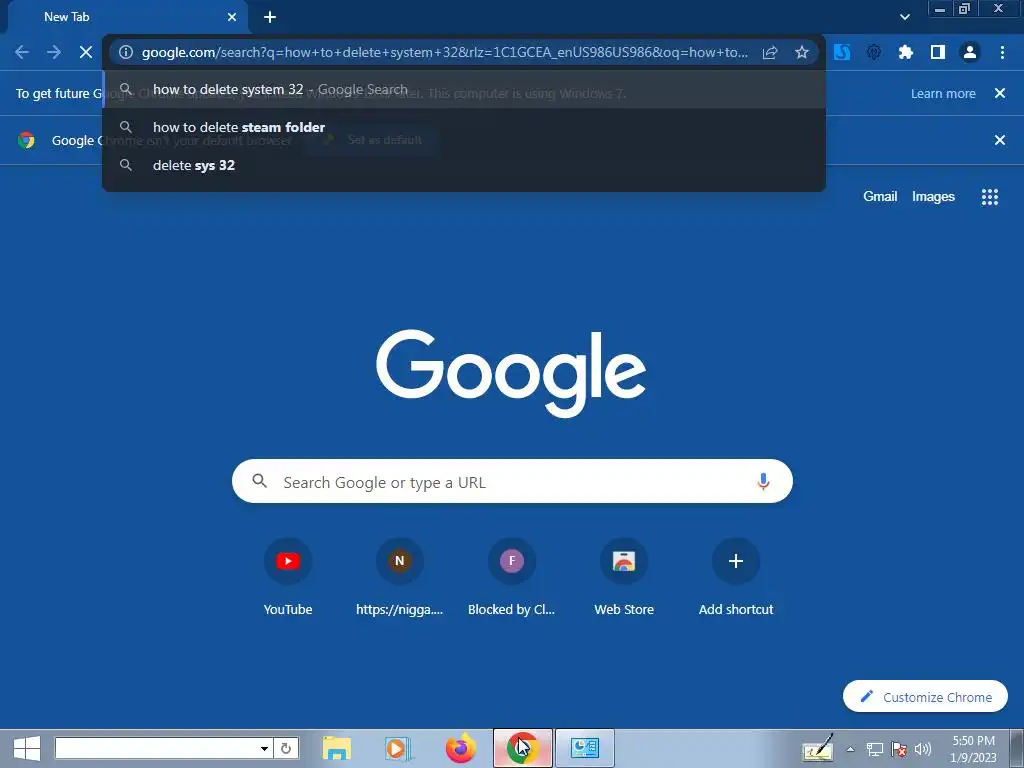The width and height of the screenshot is (1024, 768).
Task: Bookmark this tab with the star icon
Action: (x=802, y=52)
